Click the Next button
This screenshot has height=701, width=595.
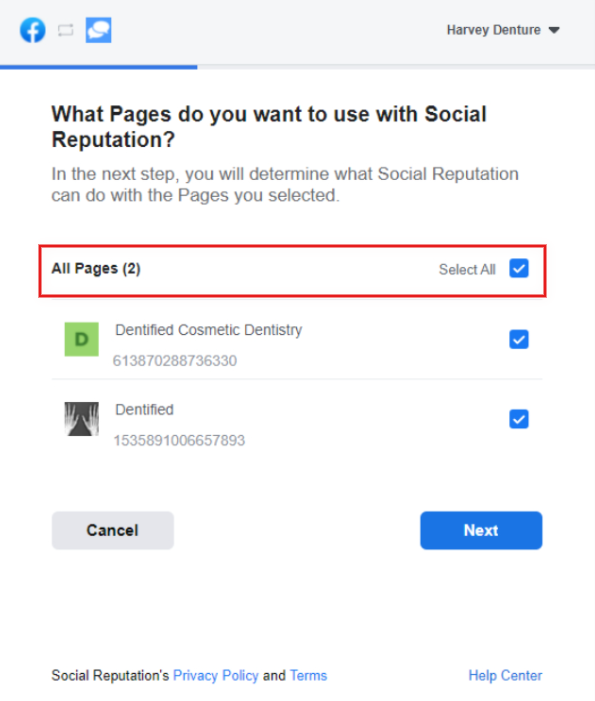[x=481, y=530]
